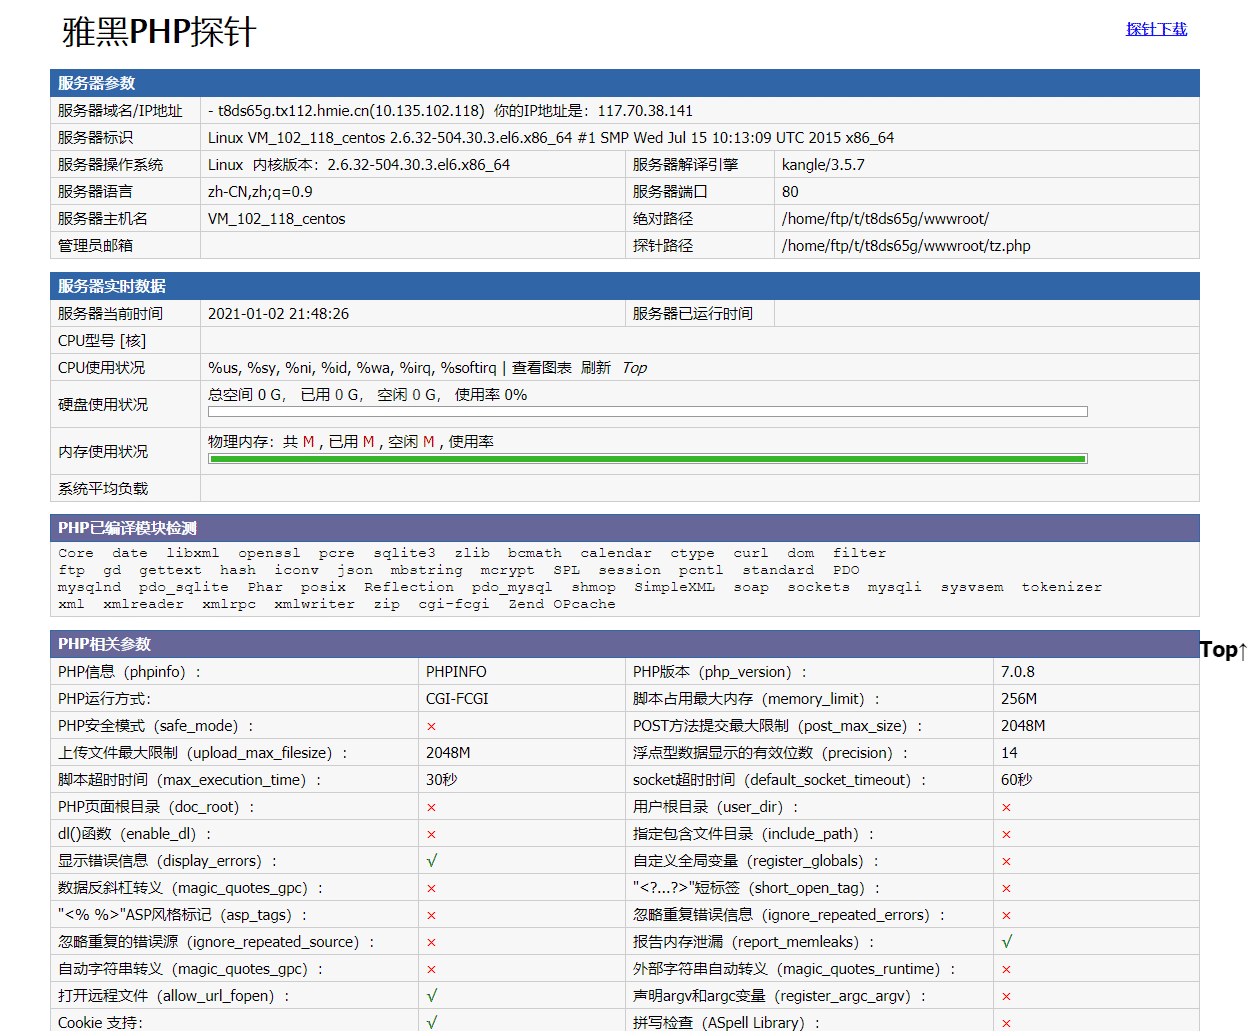Click the empty disk usage progress bar
The image size is (1257, 1031).
(x=647, y=411)
